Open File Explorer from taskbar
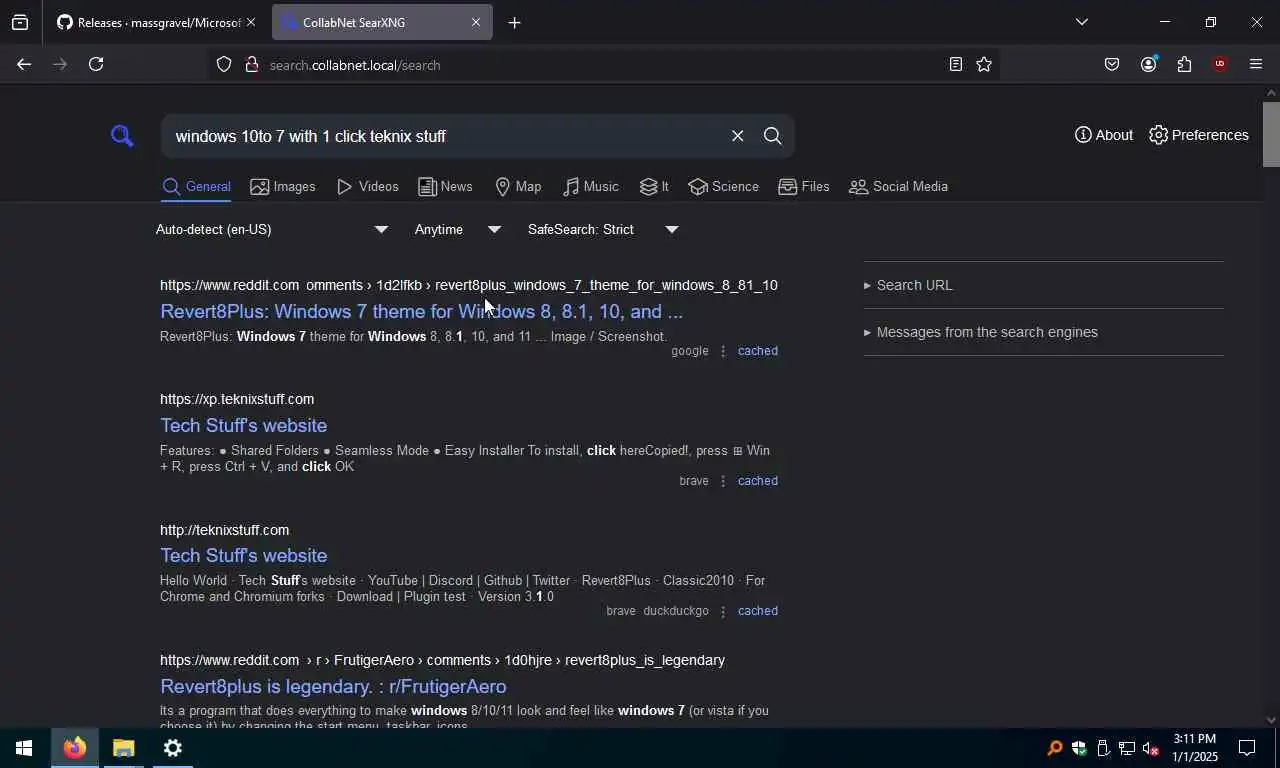 click(123, 748)
